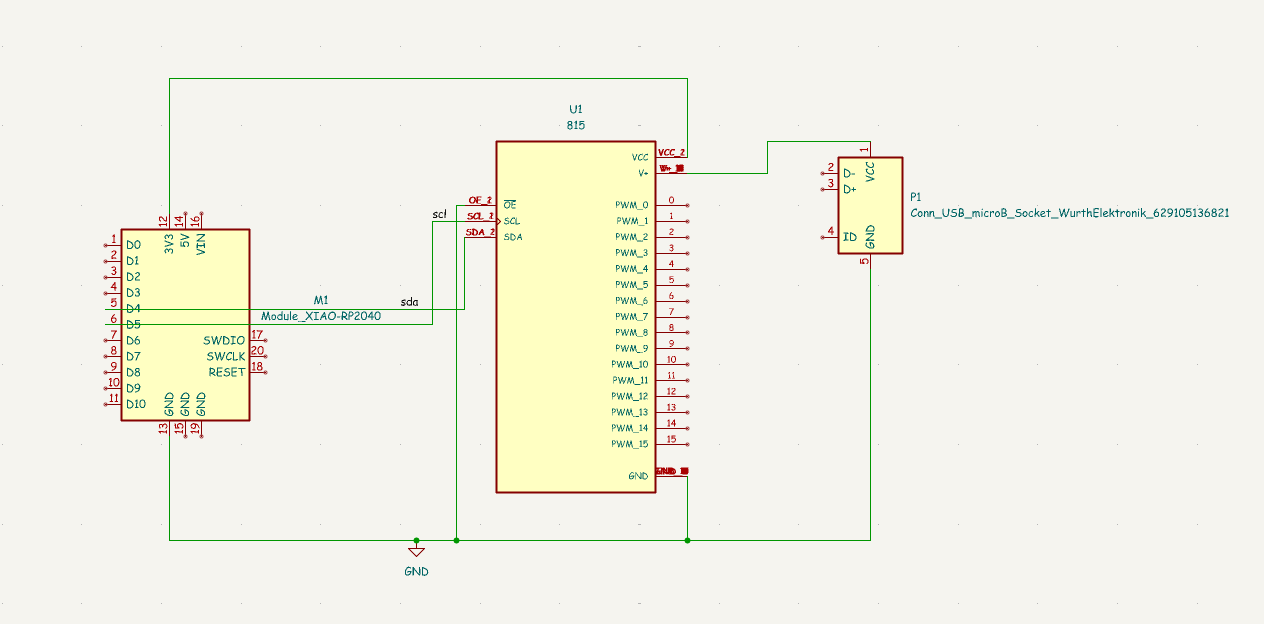
Task: Select the 'sda' wire label on the net
Action: click(407, 300)
